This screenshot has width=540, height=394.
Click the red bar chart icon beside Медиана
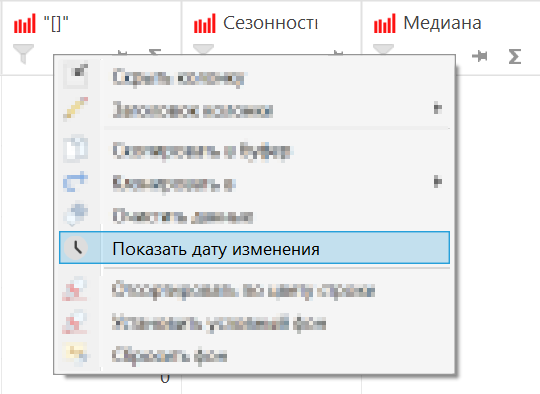tap(385, 23)
